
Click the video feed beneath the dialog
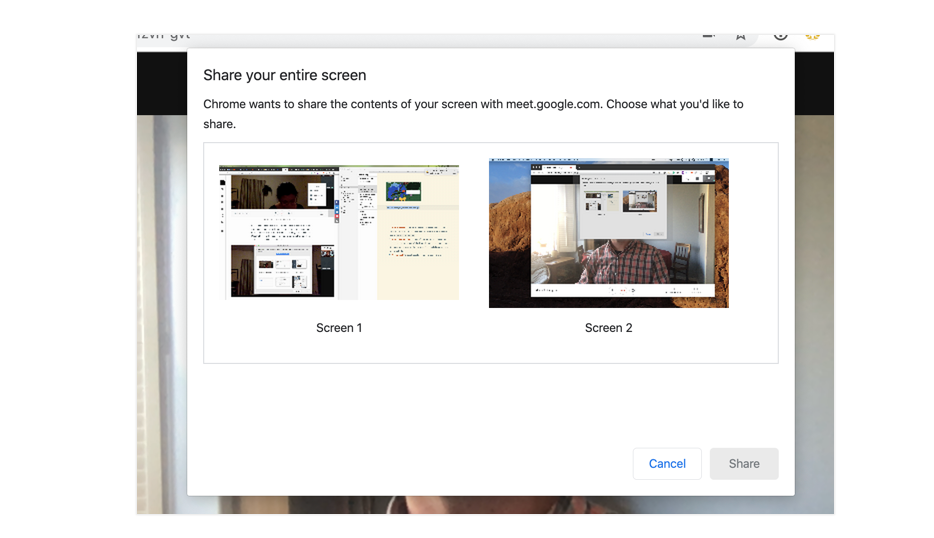coord(490,505)
